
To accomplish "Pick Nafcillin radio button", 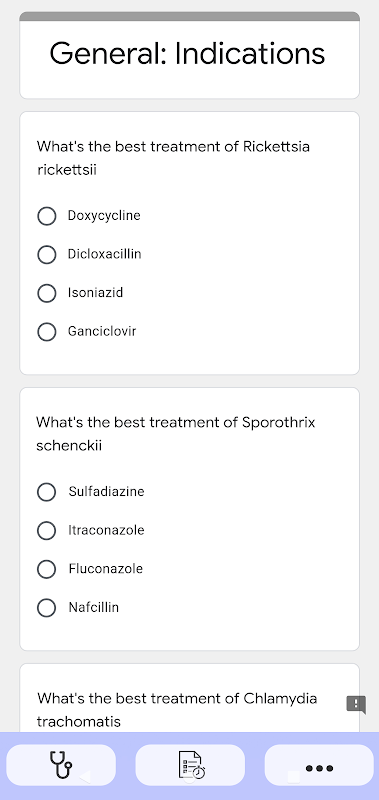I will [x=46, y=608].
